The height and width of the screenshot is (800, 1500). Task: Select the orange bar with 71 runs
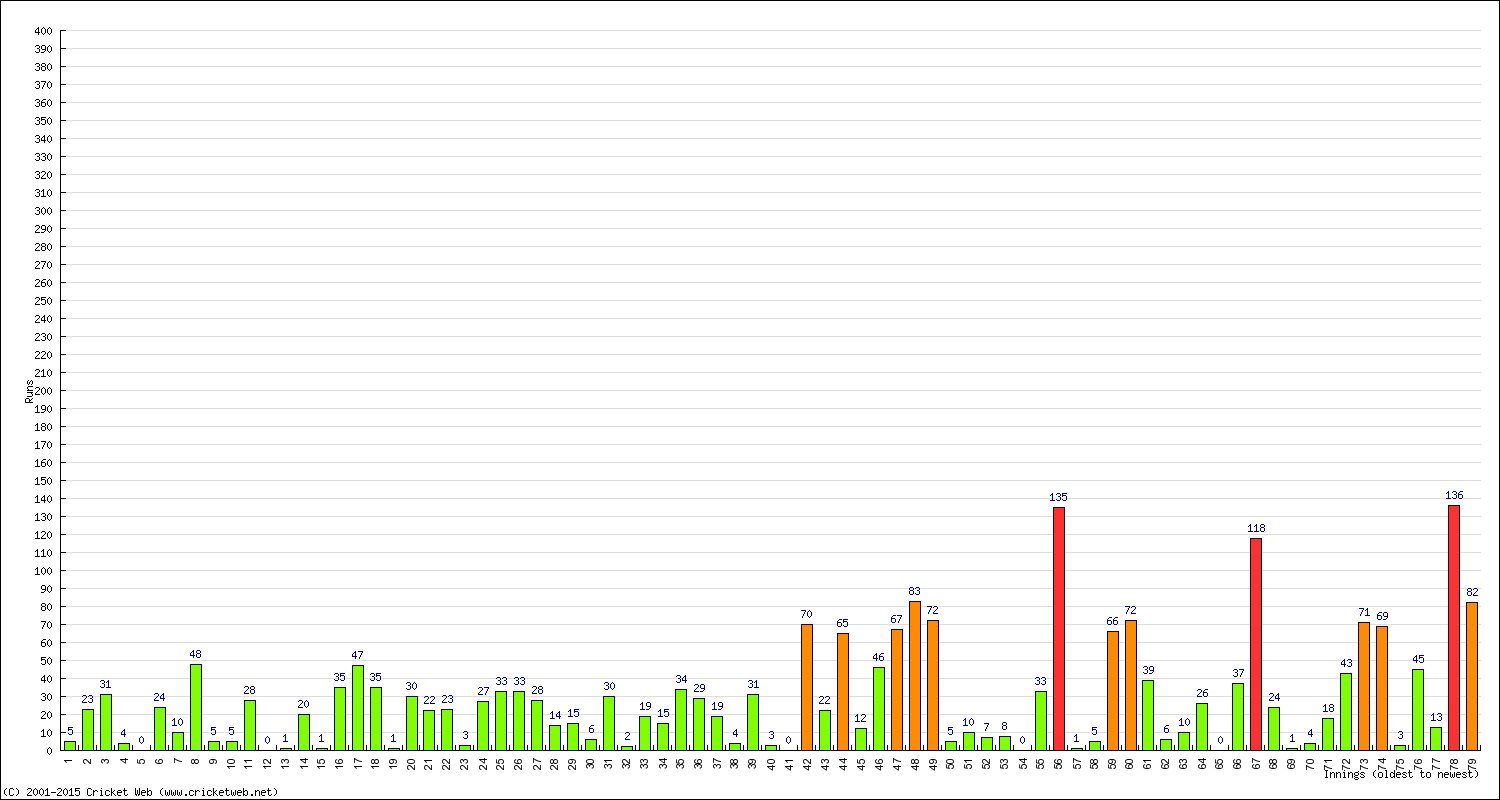(x=1364, y=686)
